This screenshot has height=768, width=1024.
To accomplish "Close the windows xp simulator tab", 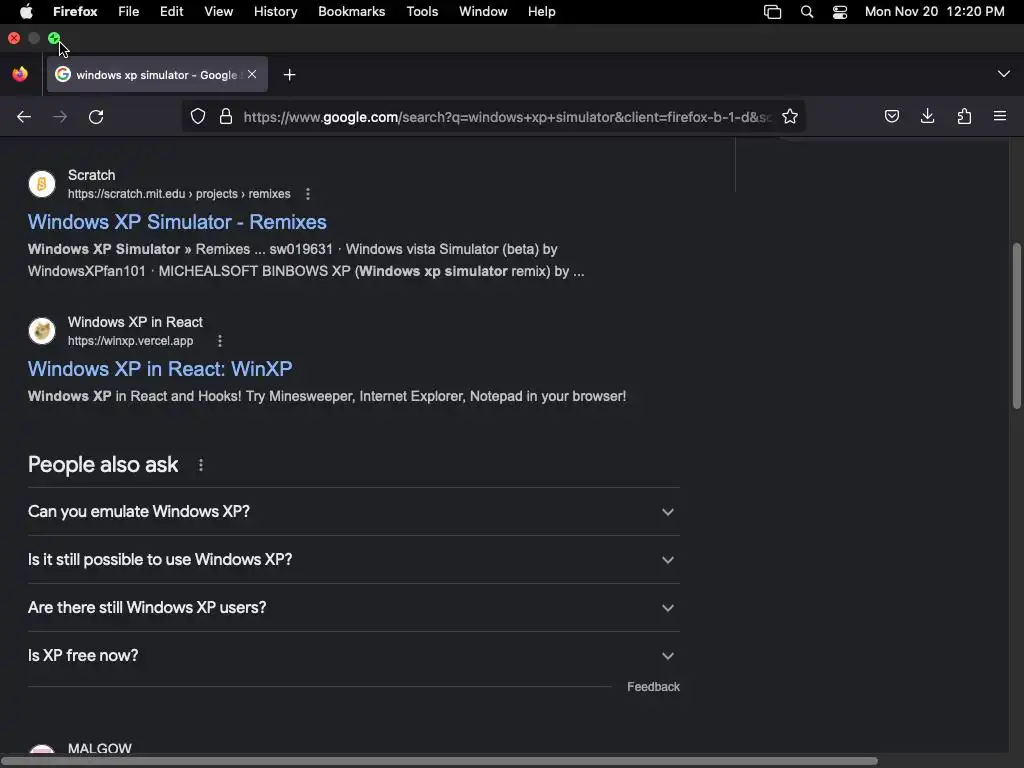I will click(252, 74).
